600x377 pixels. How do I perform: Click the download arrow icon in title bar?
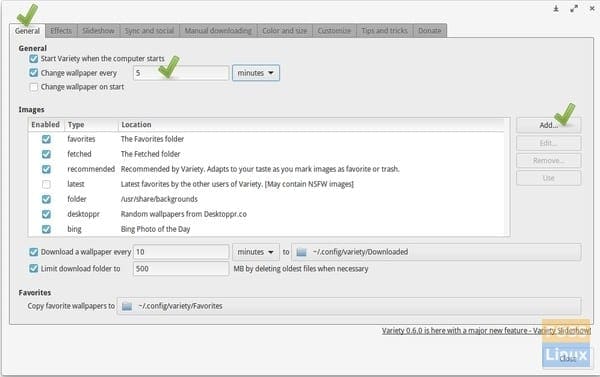click(x=556, y=8)
